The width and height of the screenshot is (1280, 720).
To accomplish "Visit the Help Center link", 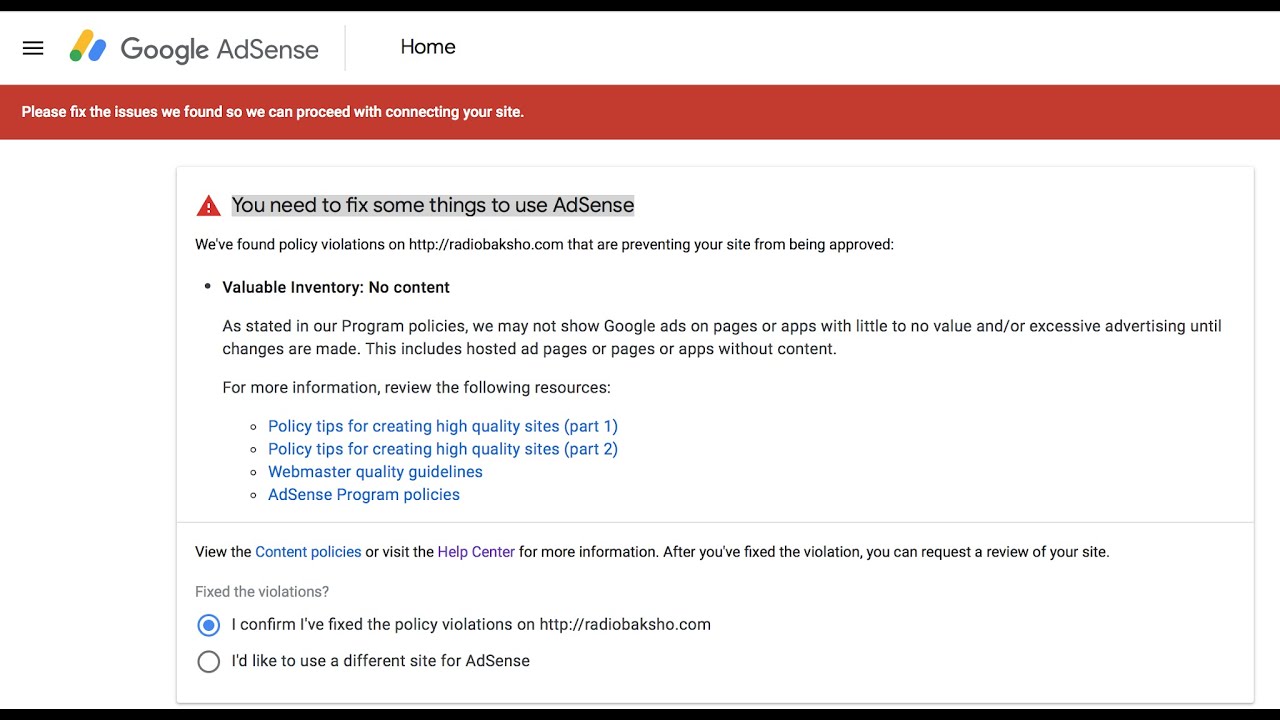I will coord(476,552).
